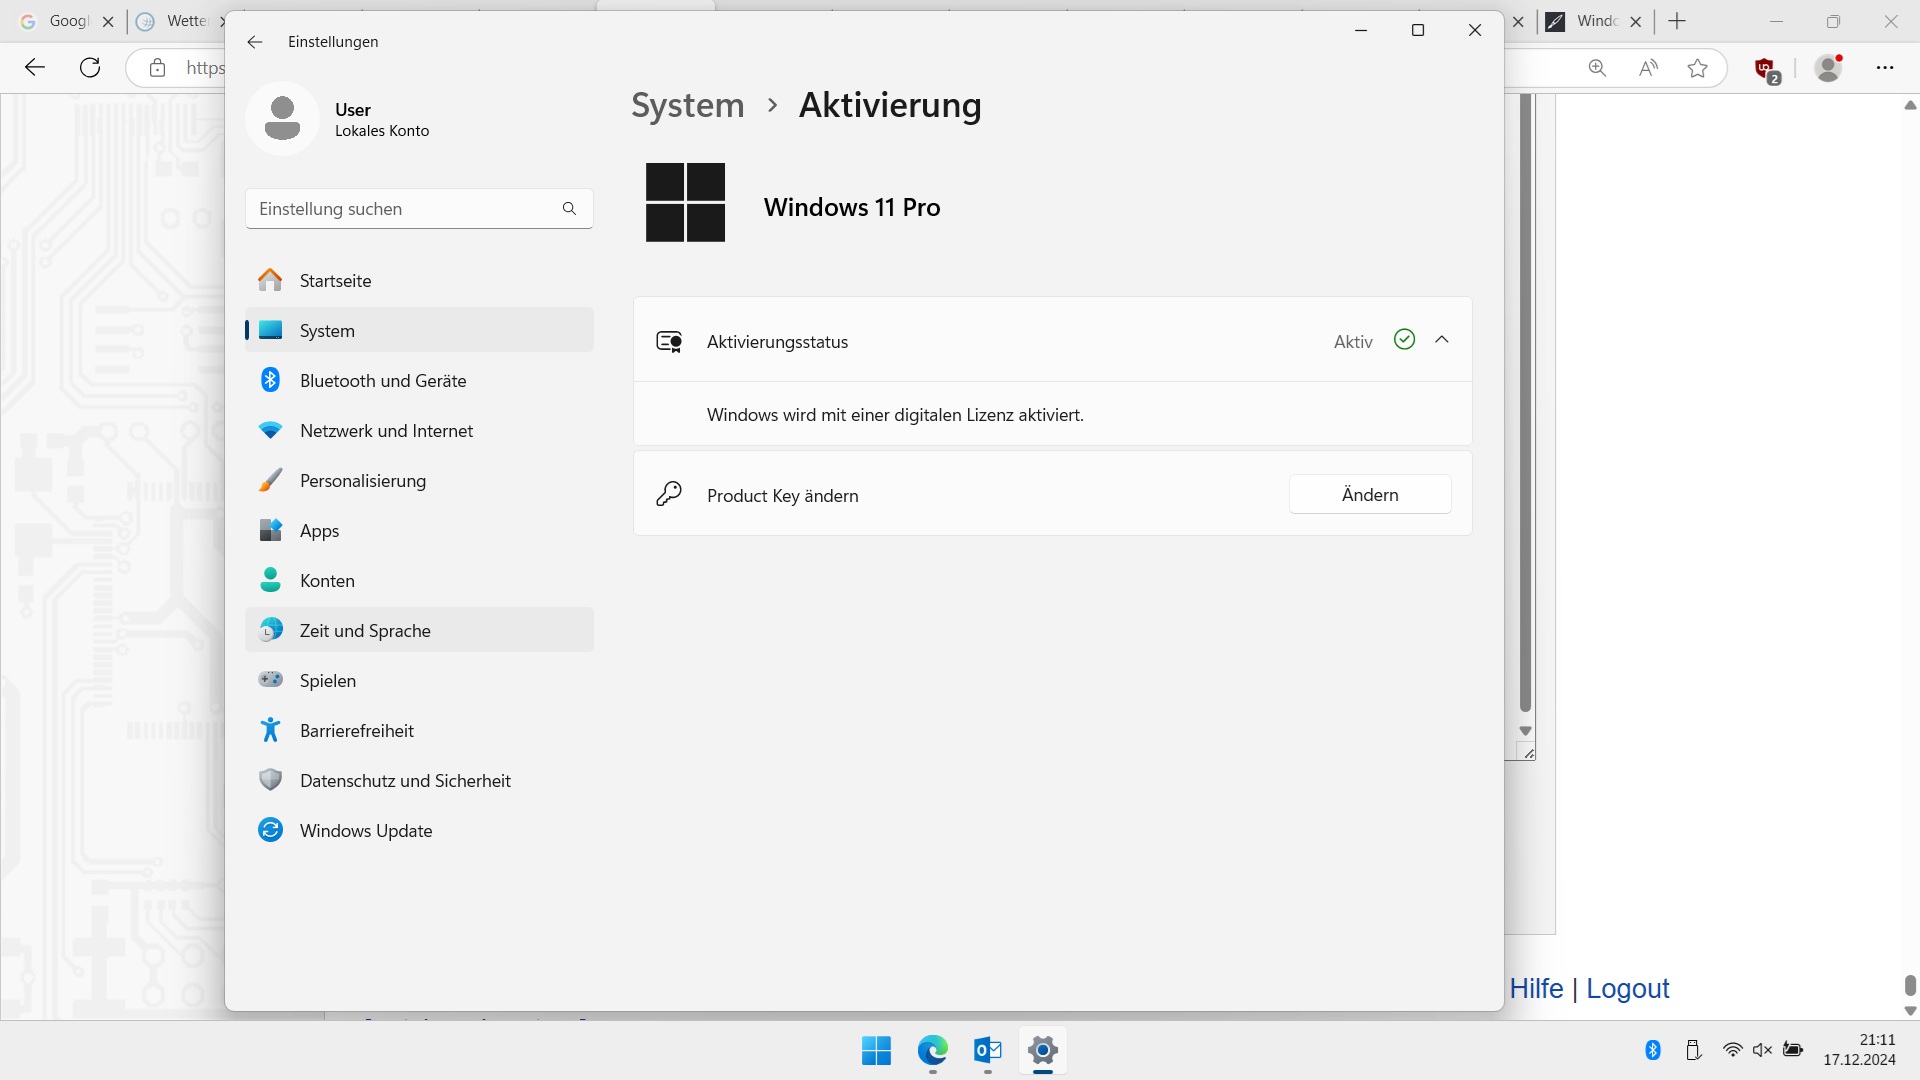Image resolution: width=1920 pixels, height=1080 pixels.
Task: Click the inner page scrollbar down arrow
Action: coord(1525,731)
